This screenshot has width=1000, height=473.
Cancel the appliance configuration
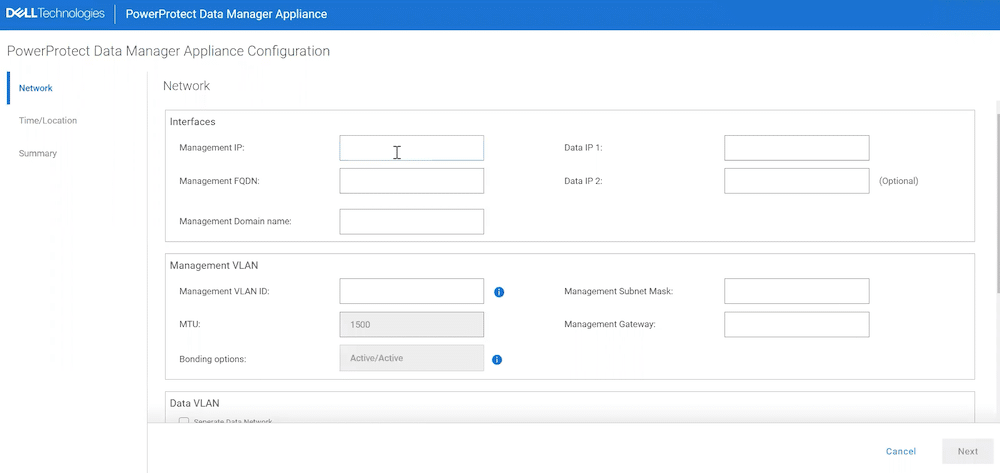pyautogui.click(x=901, y=451)
